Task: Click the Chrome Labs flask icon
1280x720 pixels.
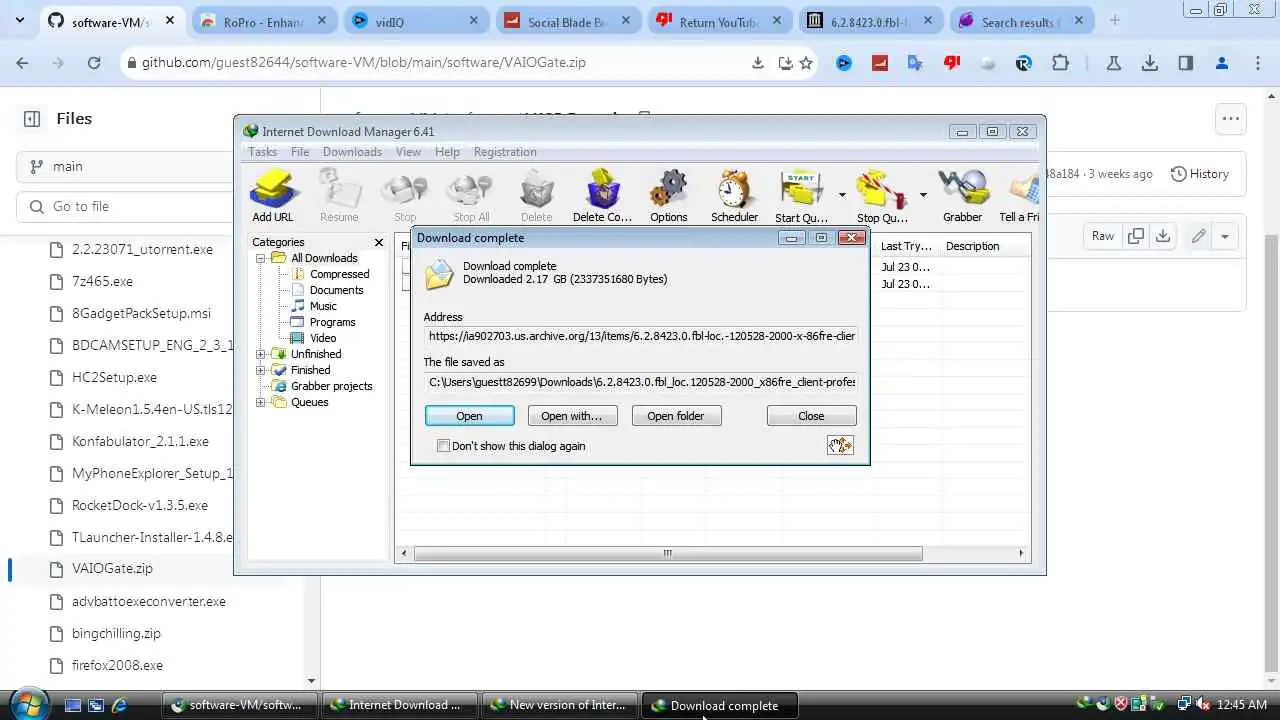Action: pos(1113,62)
